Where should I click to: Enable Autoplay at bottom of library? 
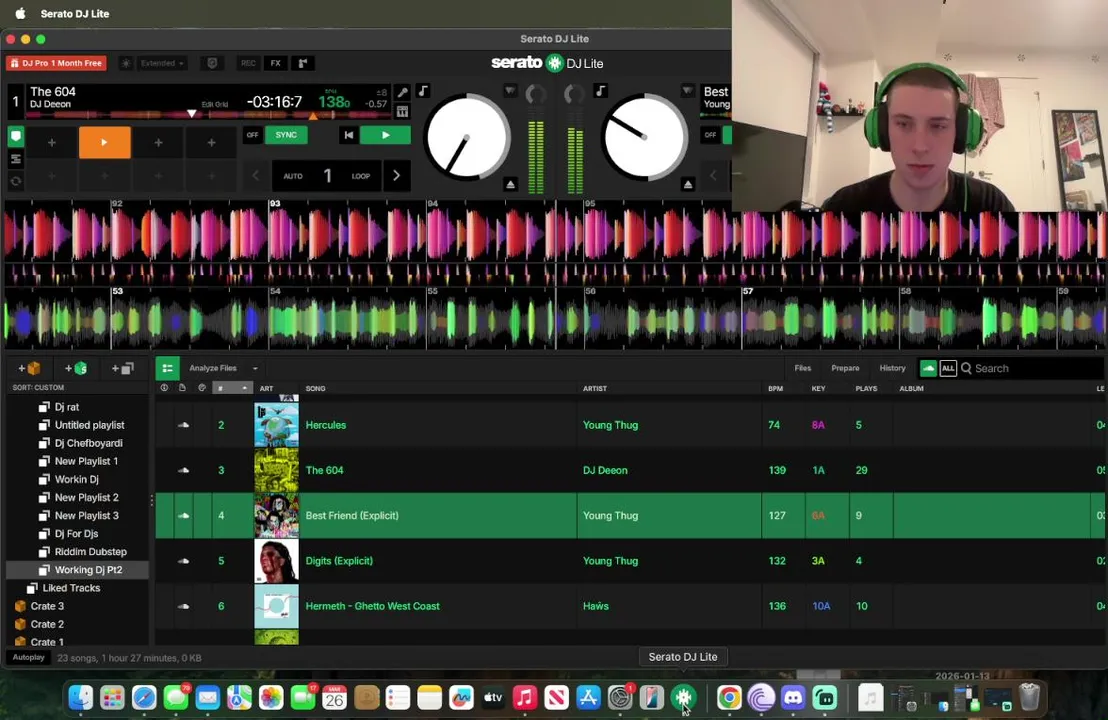(28, 657)
